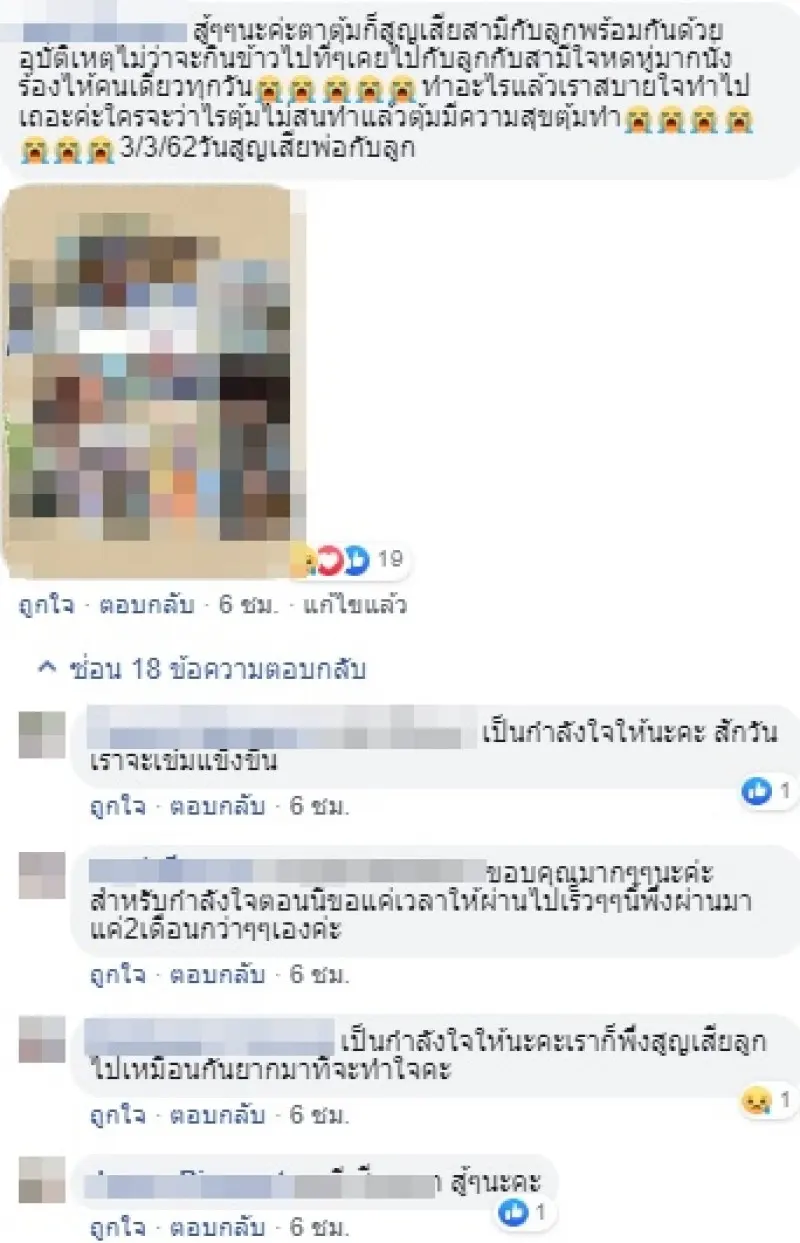Viewport: 800px width, 1243px height.
Task: Click the sad reaction icon on third reply
Action: pyautogui.click(x=755, y=1101)
